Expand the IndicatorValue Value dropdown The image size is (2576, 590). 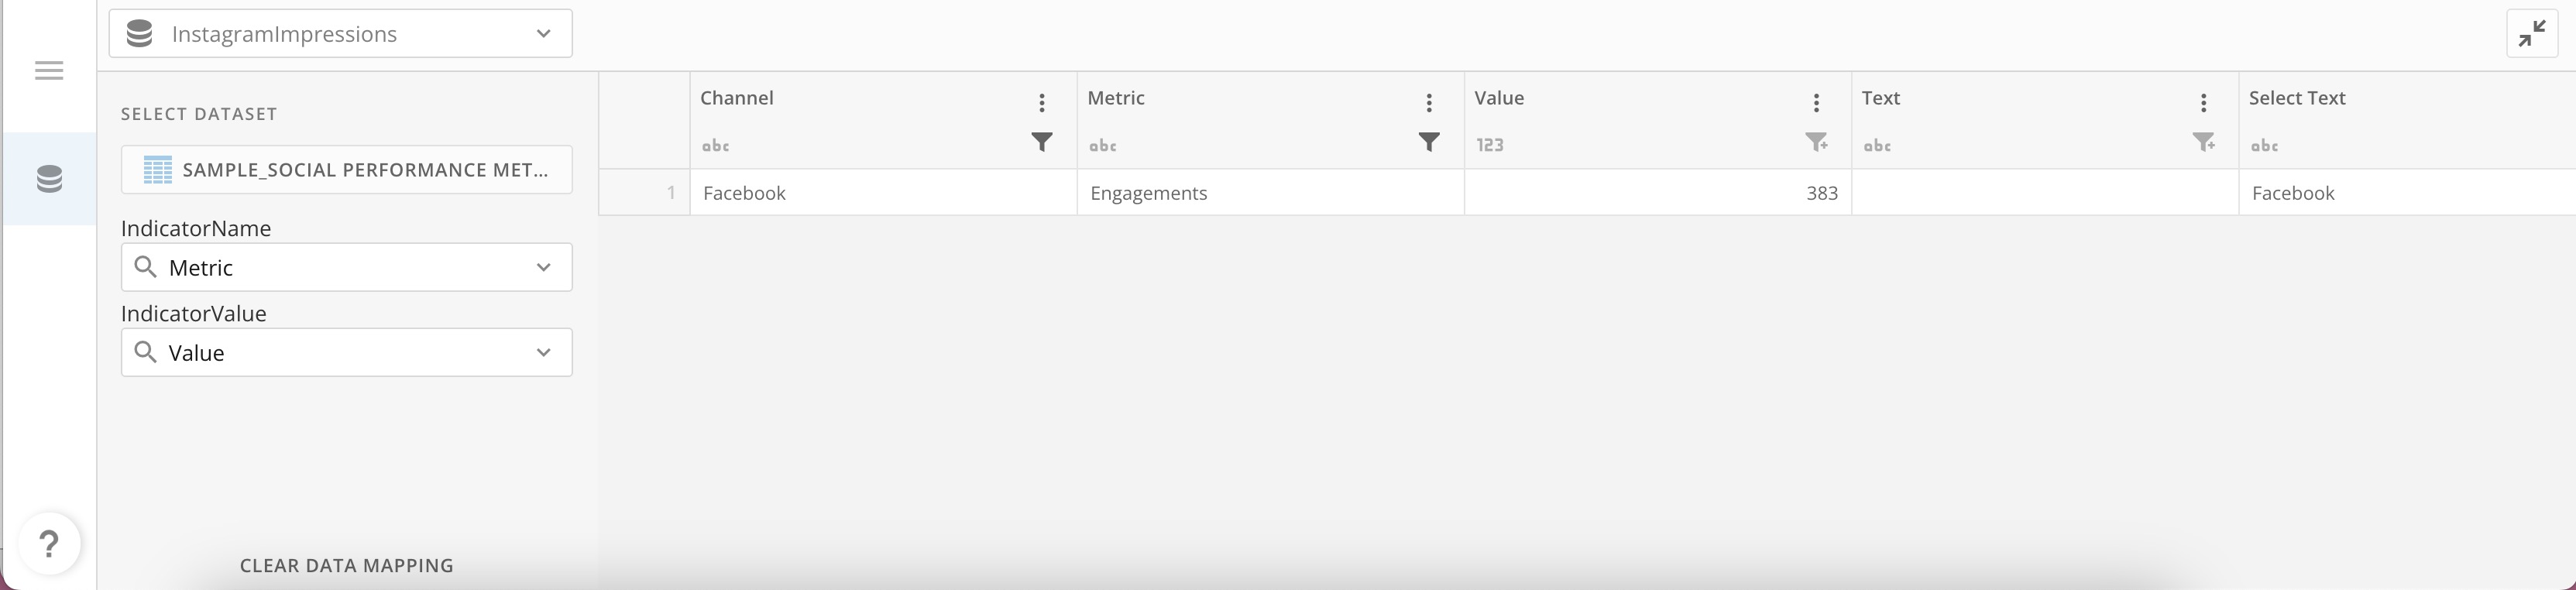[543, 352]
